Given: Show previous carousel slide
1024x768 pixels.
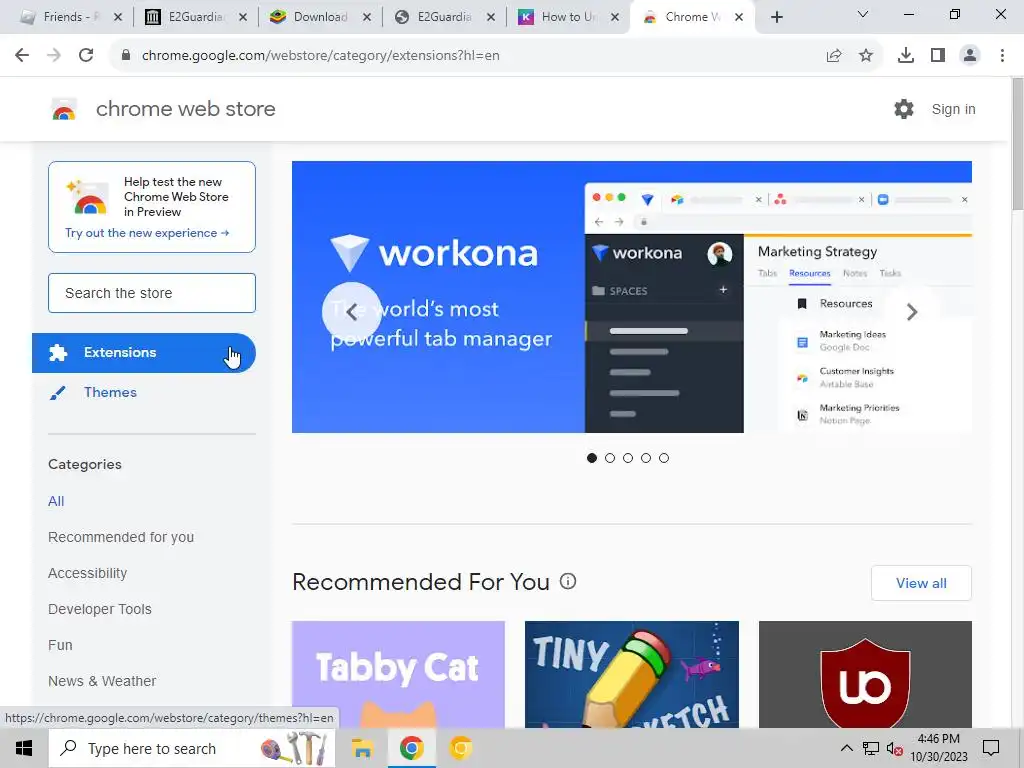Looking at the screenshot, I should click(351, 312).
